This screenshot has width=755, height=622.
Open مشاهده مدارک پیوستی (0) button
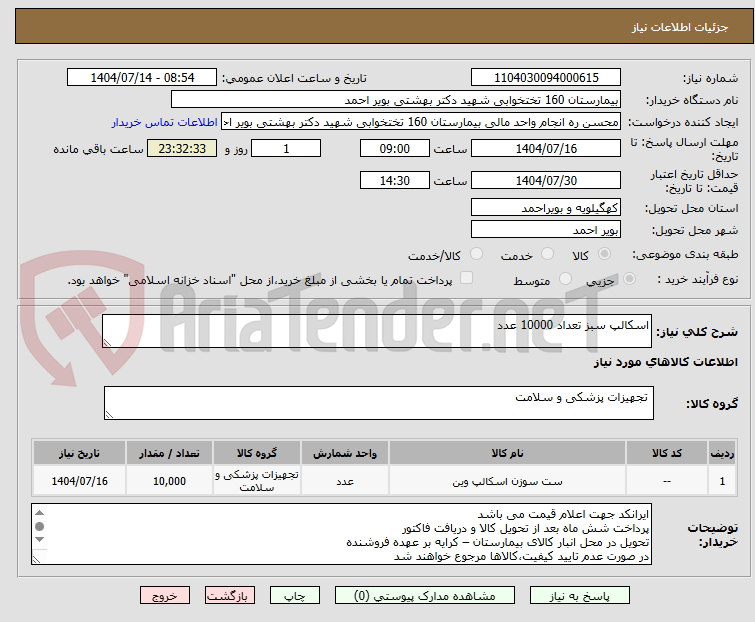click(425, 596)
